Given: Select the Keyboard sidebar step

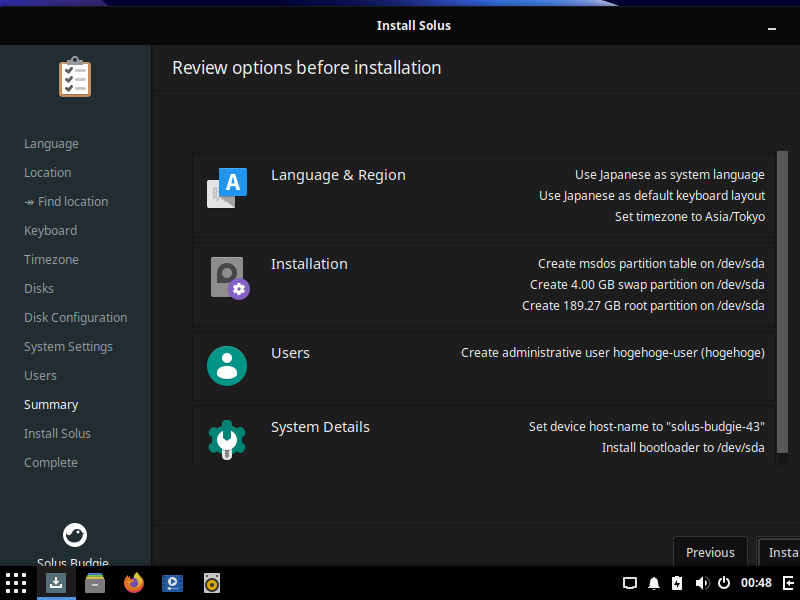Looking at the screenshot, I should (51, 231).
